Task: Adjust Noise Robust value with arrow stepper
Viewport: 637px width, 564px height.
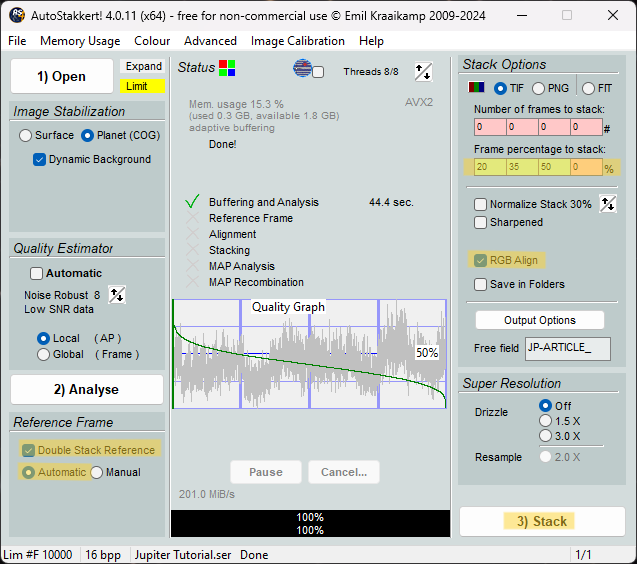Action: click(x=117, y=295)
